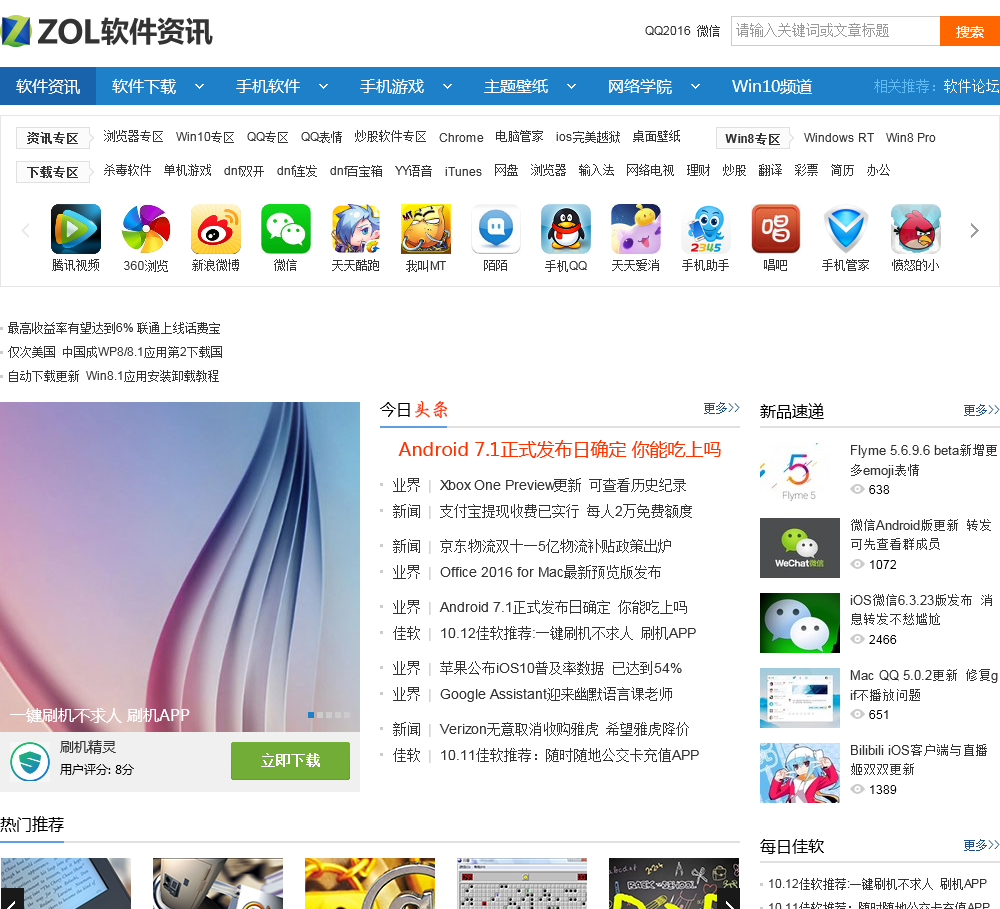The width and height of the screenshot is (1000, 909).
Task: Open the 2345 手机助手 icon
Action: 705,229
